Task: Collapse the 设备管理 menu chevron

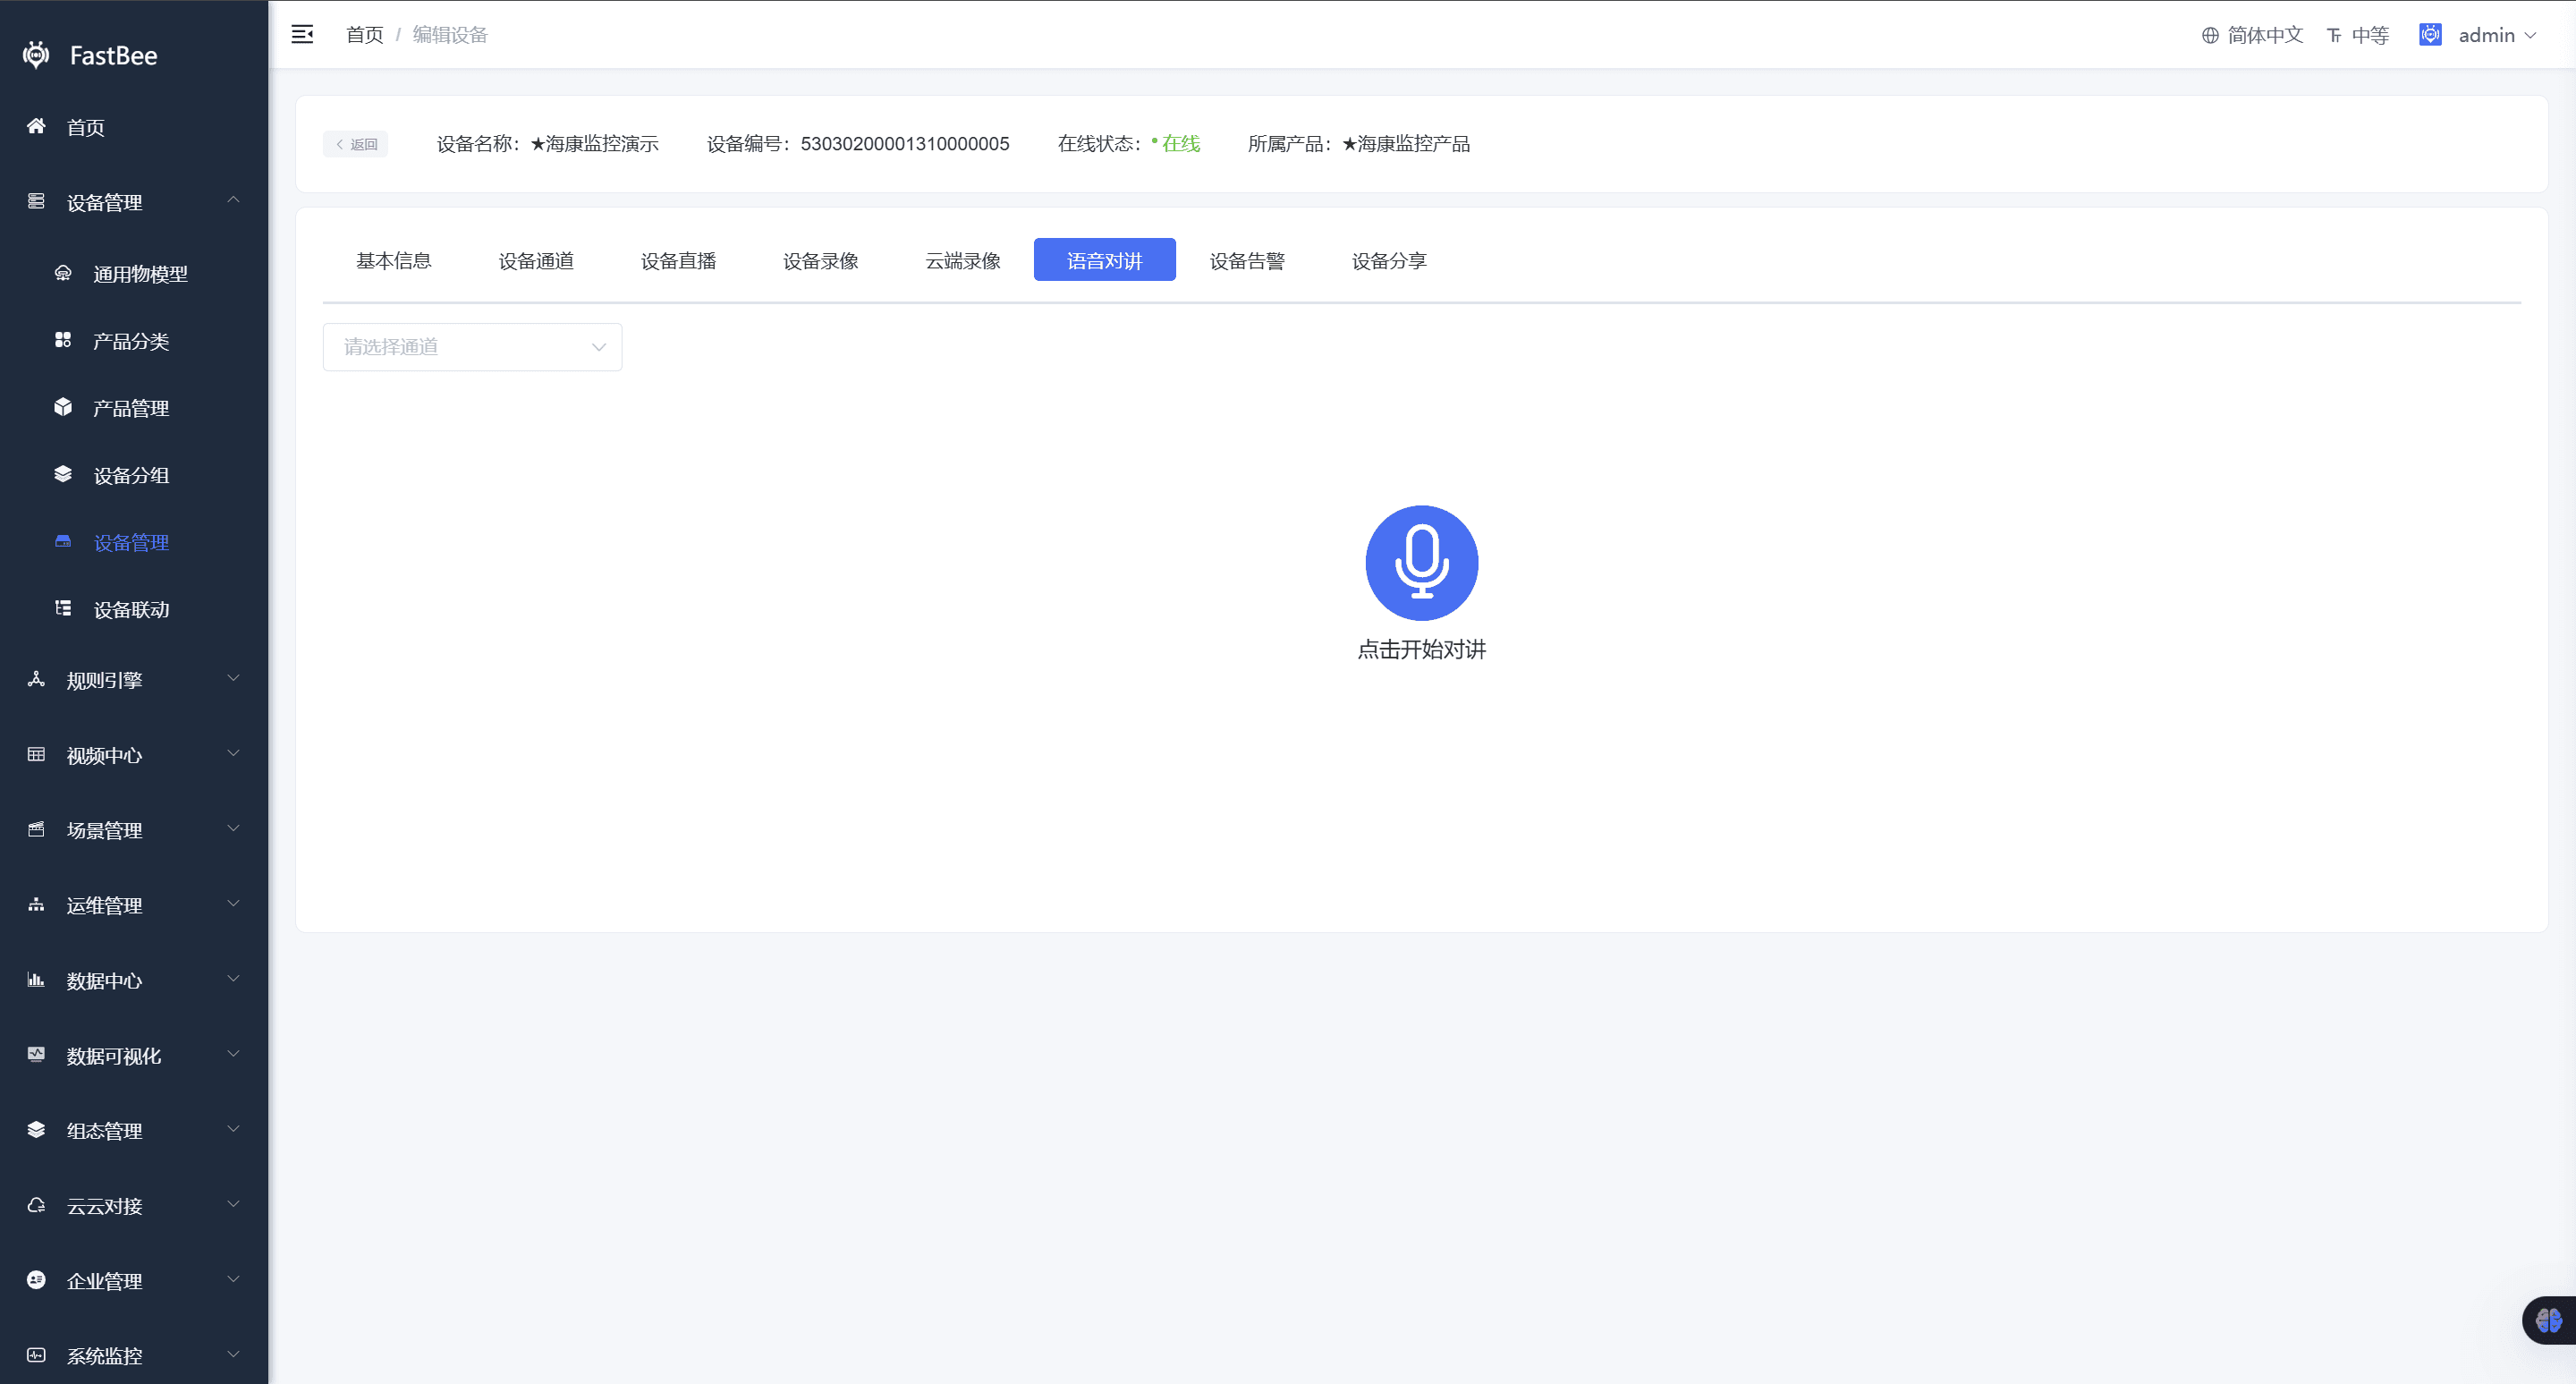Action: click(x=233, y=200)
